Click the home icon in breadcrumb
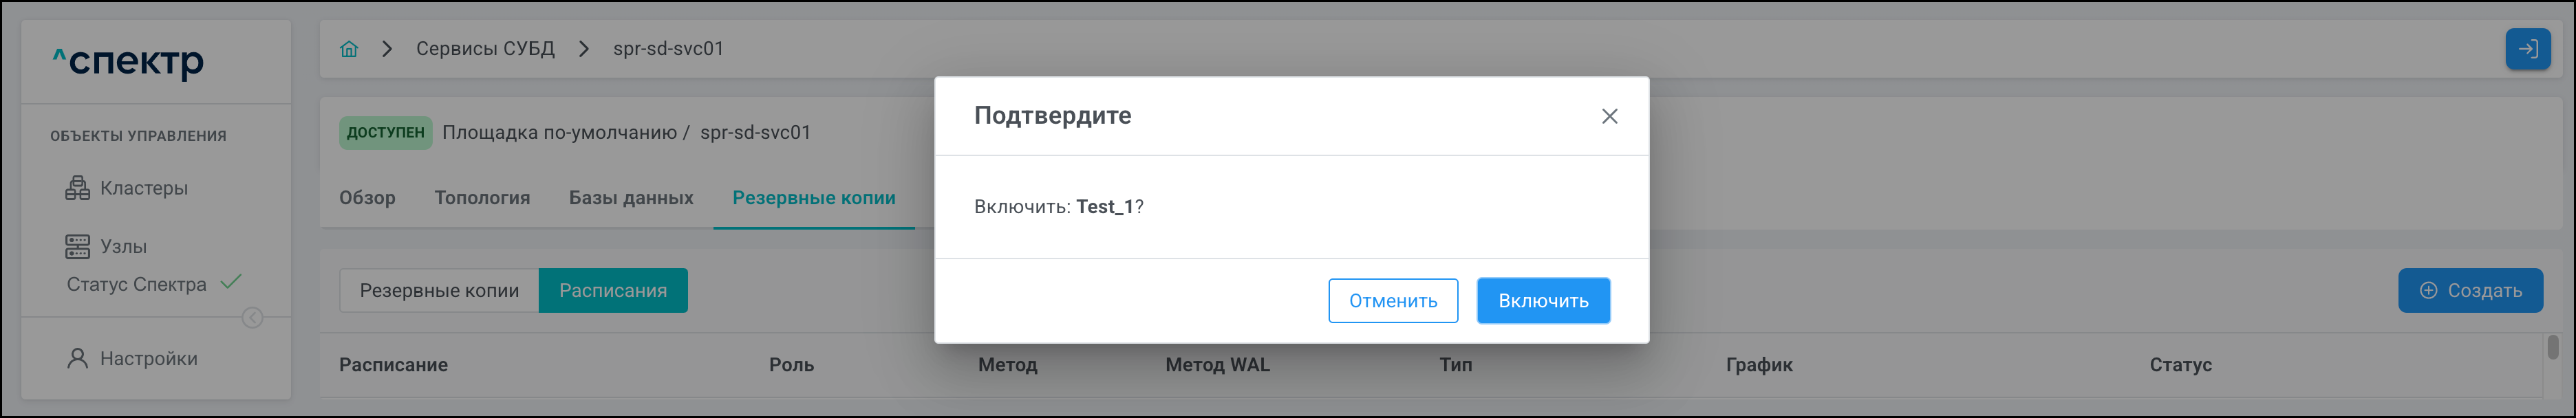The height and width of the screenshot is (418, 2576). click(x=349, y=49)
